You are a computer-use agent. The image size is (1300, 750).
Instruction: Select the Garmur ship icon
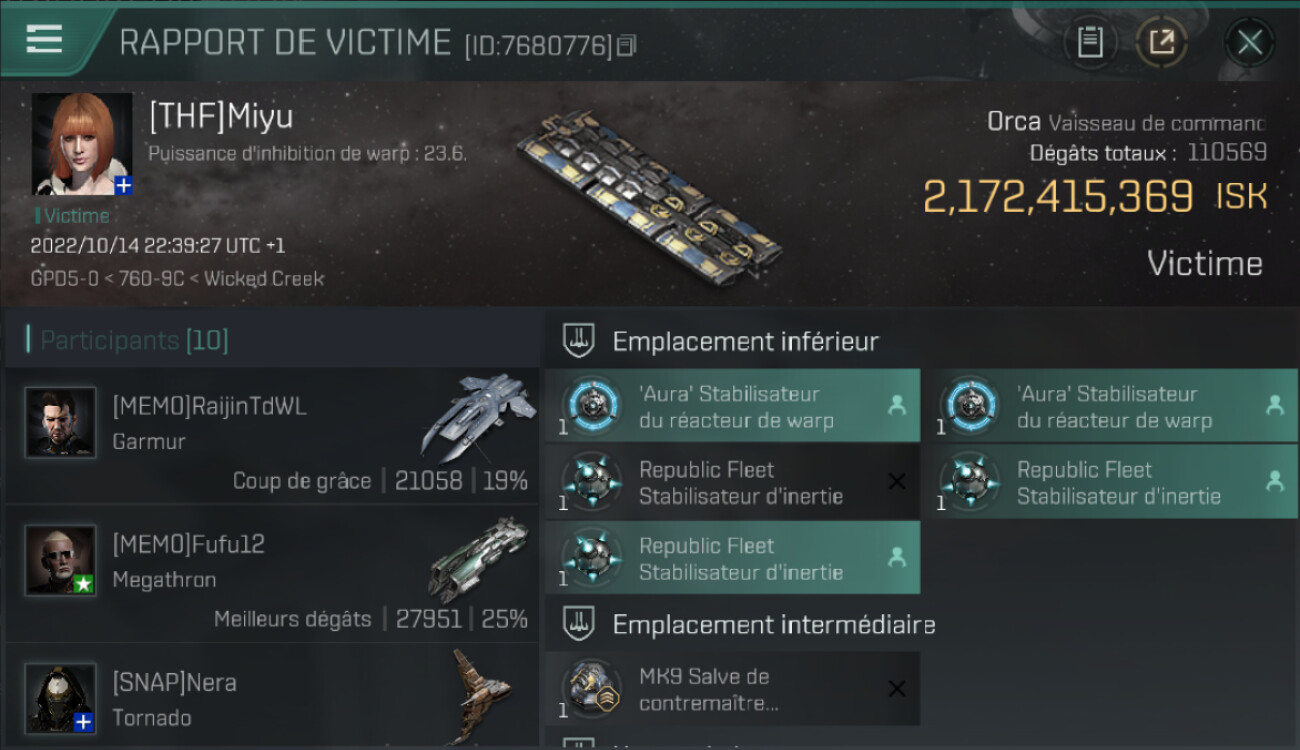(478, 416)
